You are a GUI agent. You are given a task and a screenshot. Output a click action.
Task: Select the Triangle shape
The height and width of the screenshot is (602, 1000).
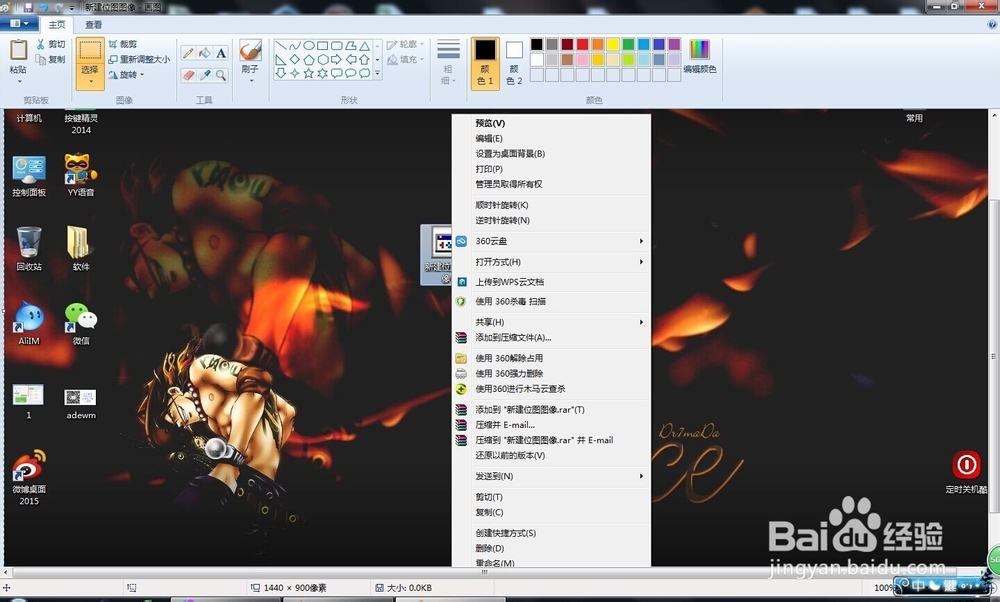tap(365, 46)
